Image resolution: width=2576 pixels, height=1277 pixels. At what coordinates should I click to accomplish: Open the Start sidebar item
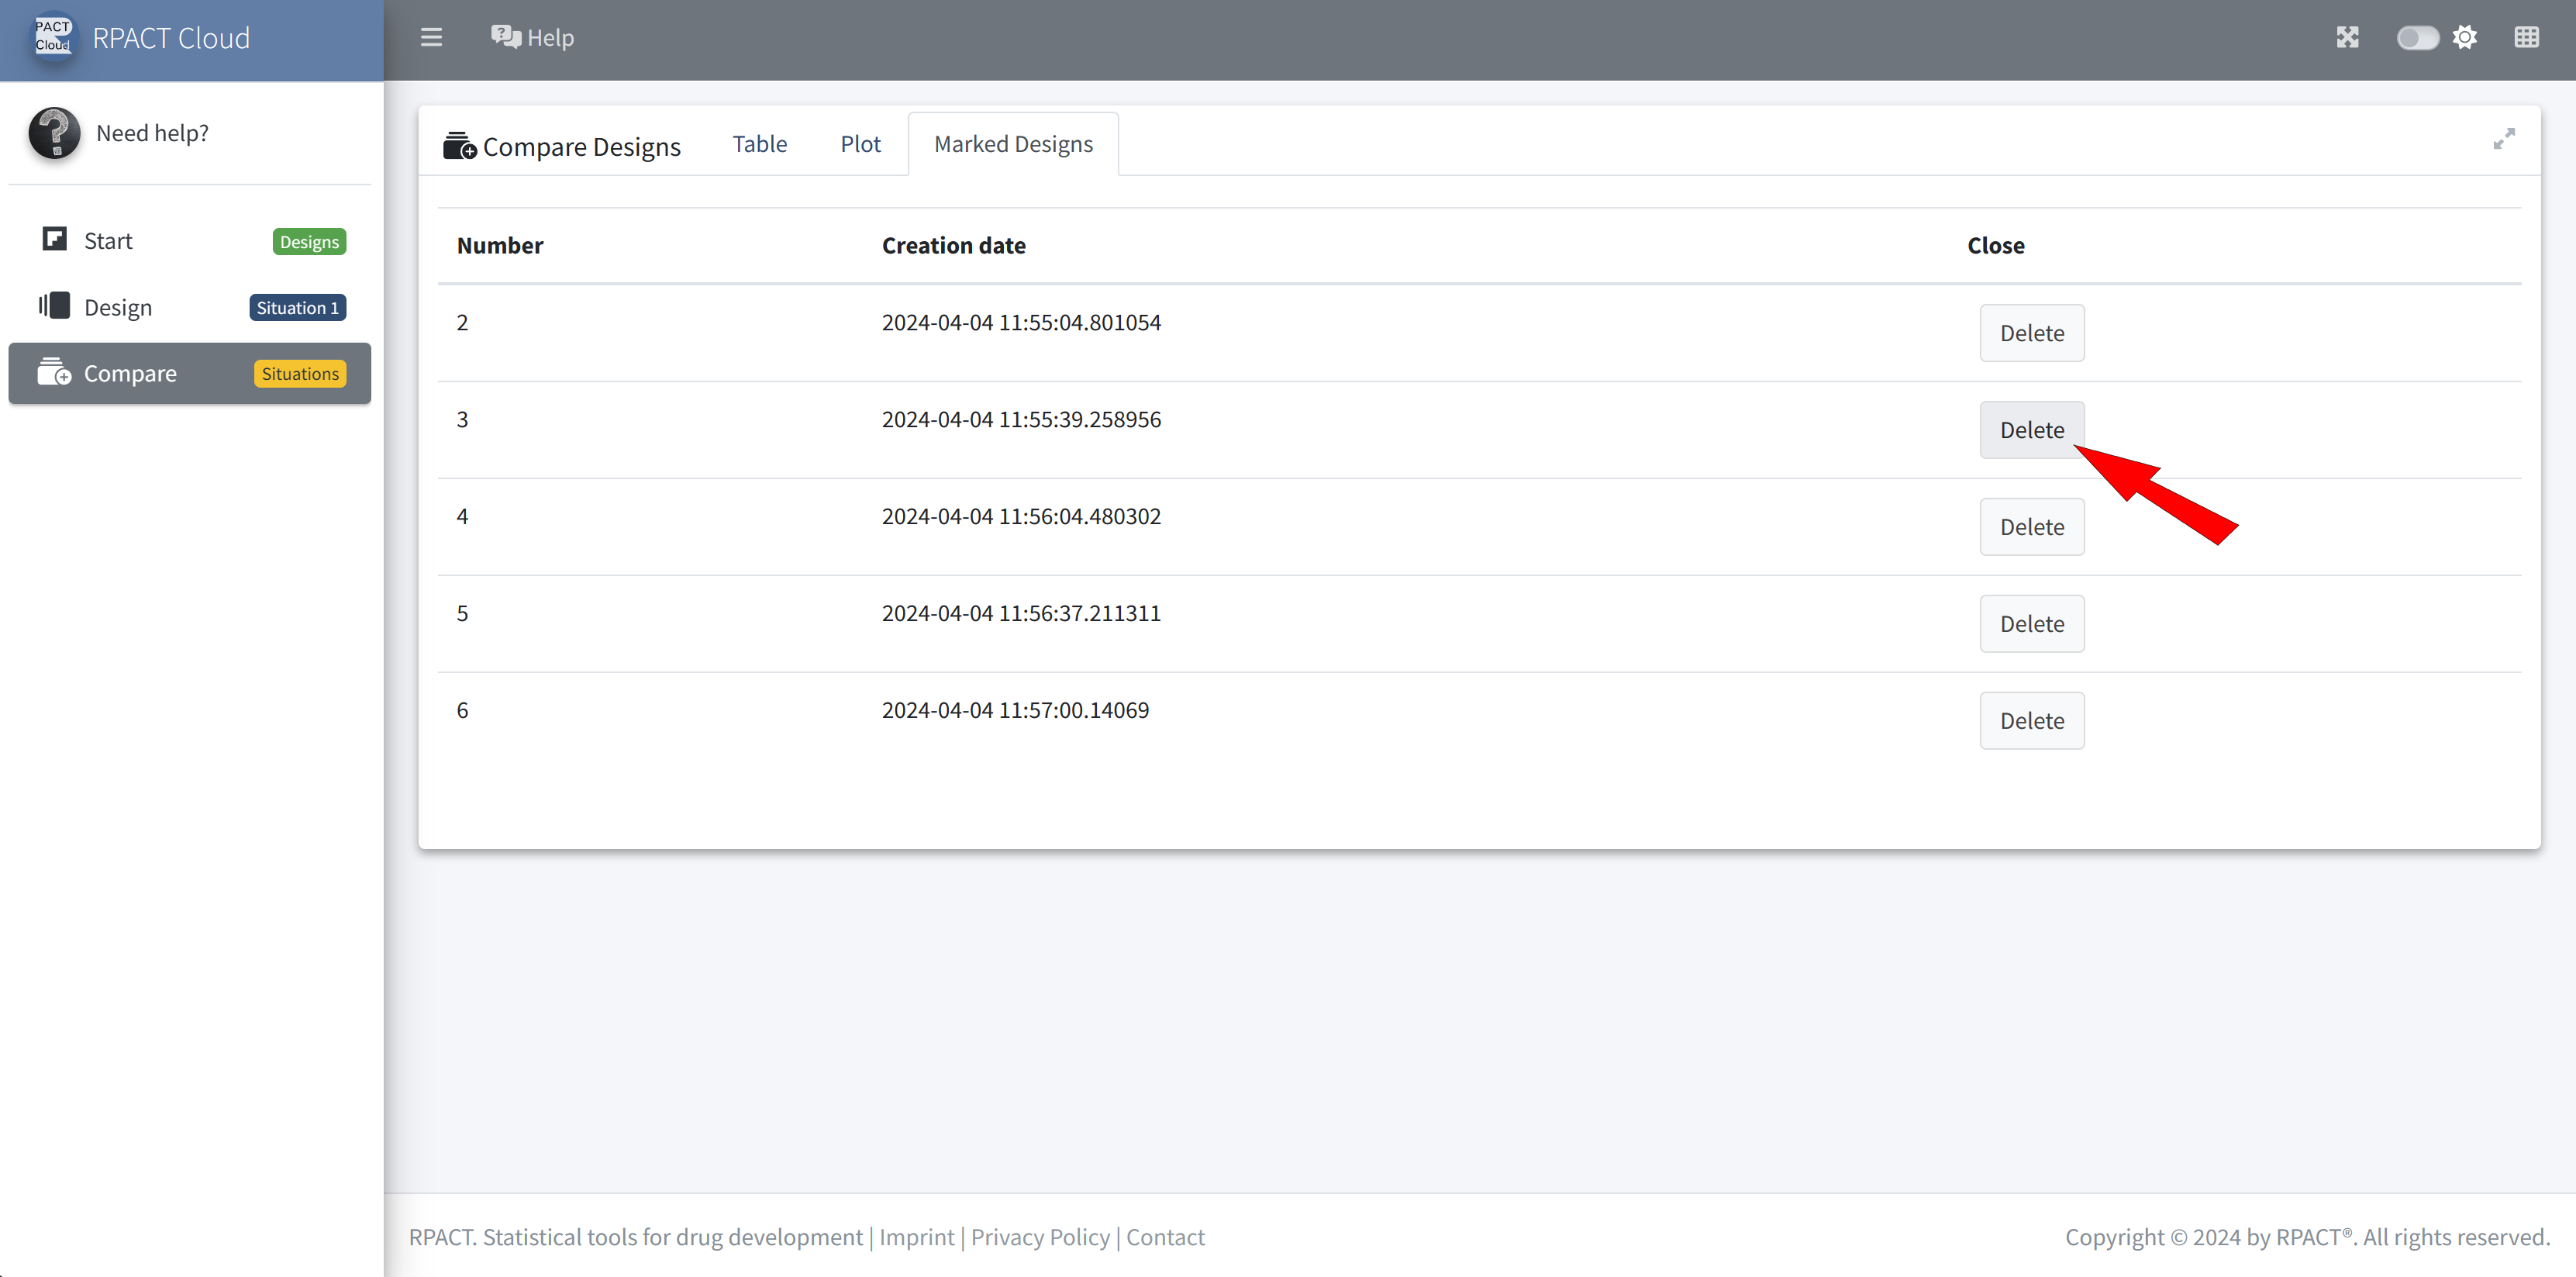coord(108,241)
